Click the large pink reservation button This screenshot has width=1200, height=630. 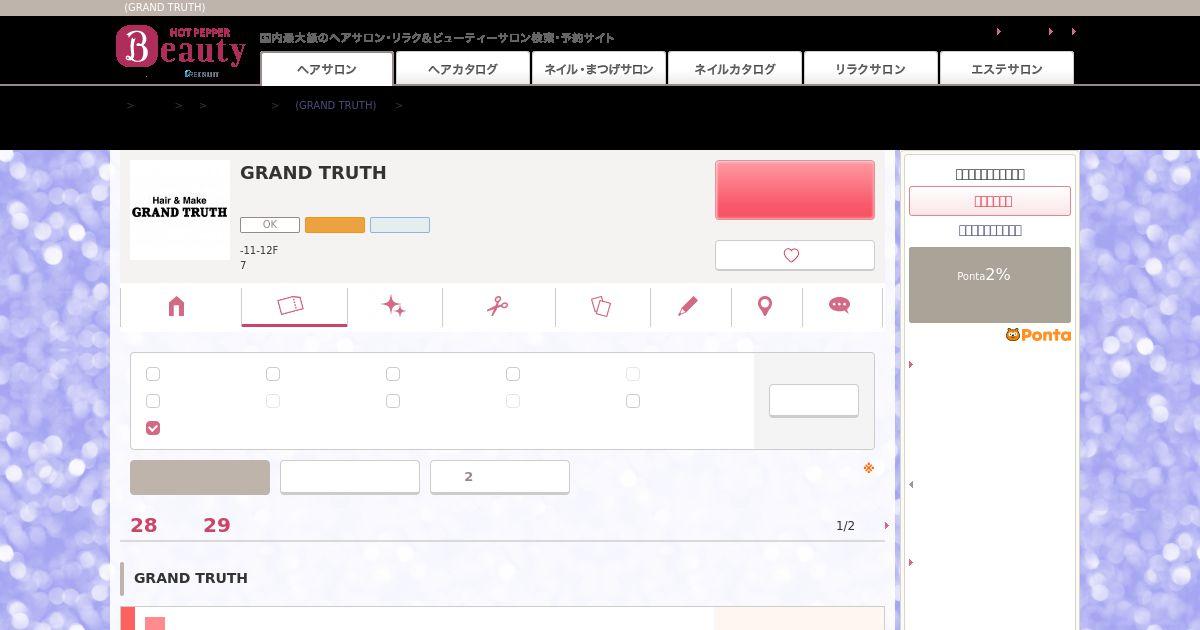tap(795, 190)
